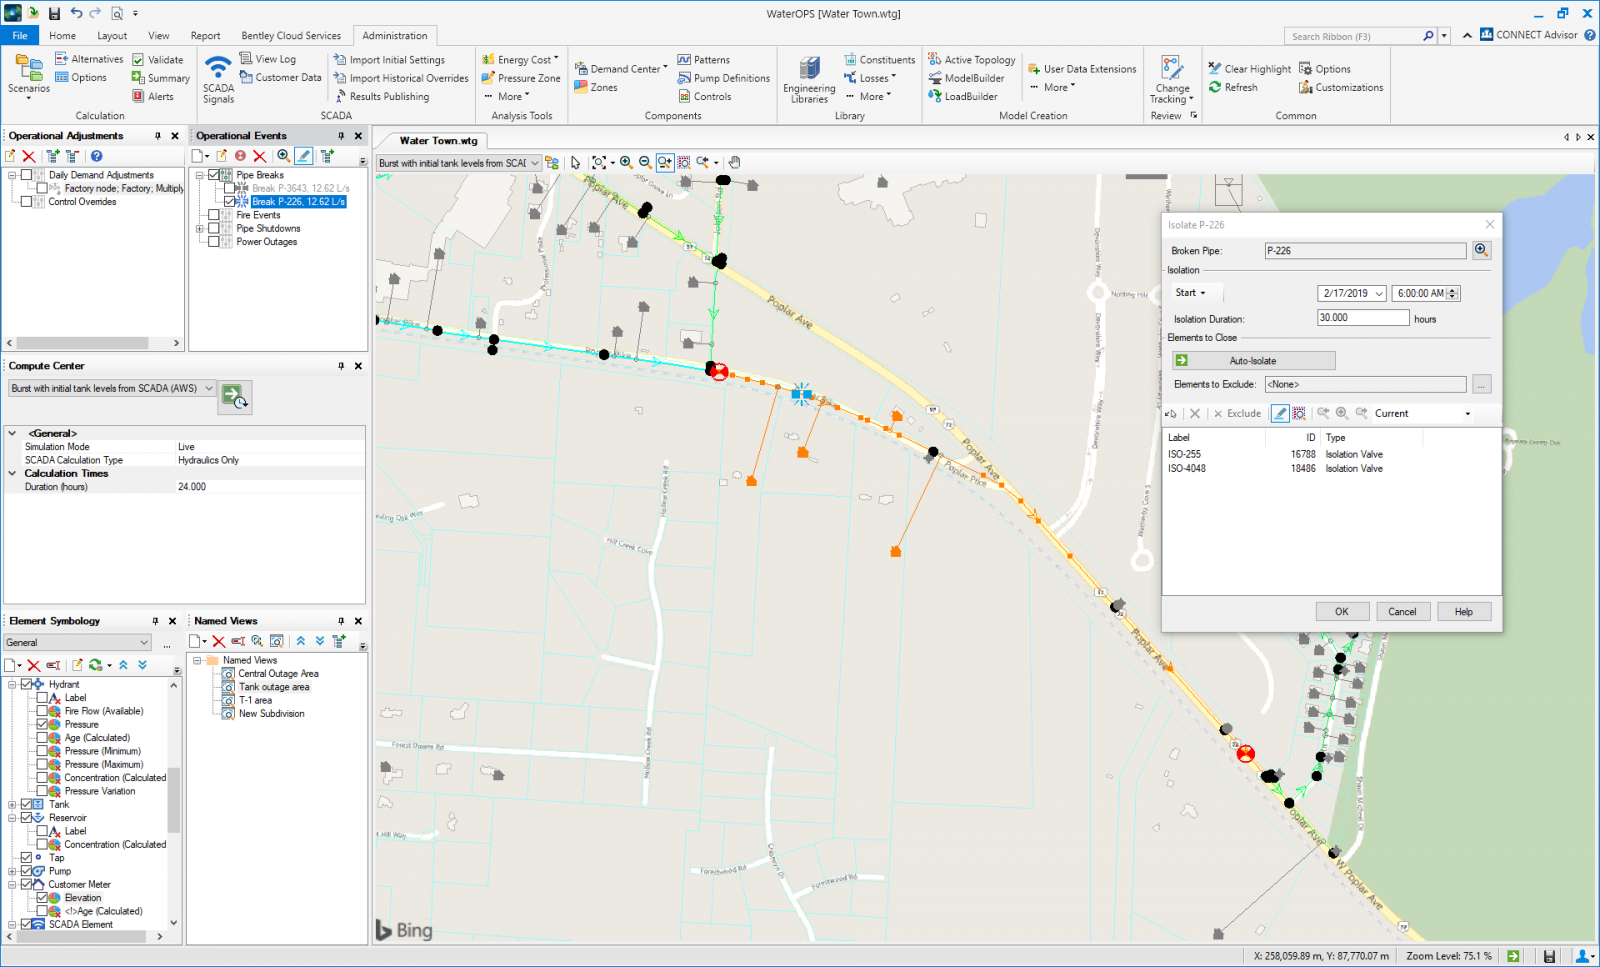Collapse the General section in Compute Center
Viewport: 1600px width, 967px height.
(12, 433)
